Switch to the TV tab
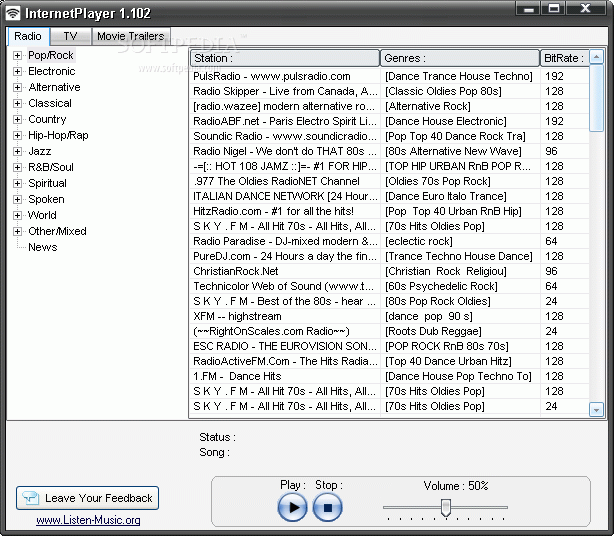 coord(70,36)
